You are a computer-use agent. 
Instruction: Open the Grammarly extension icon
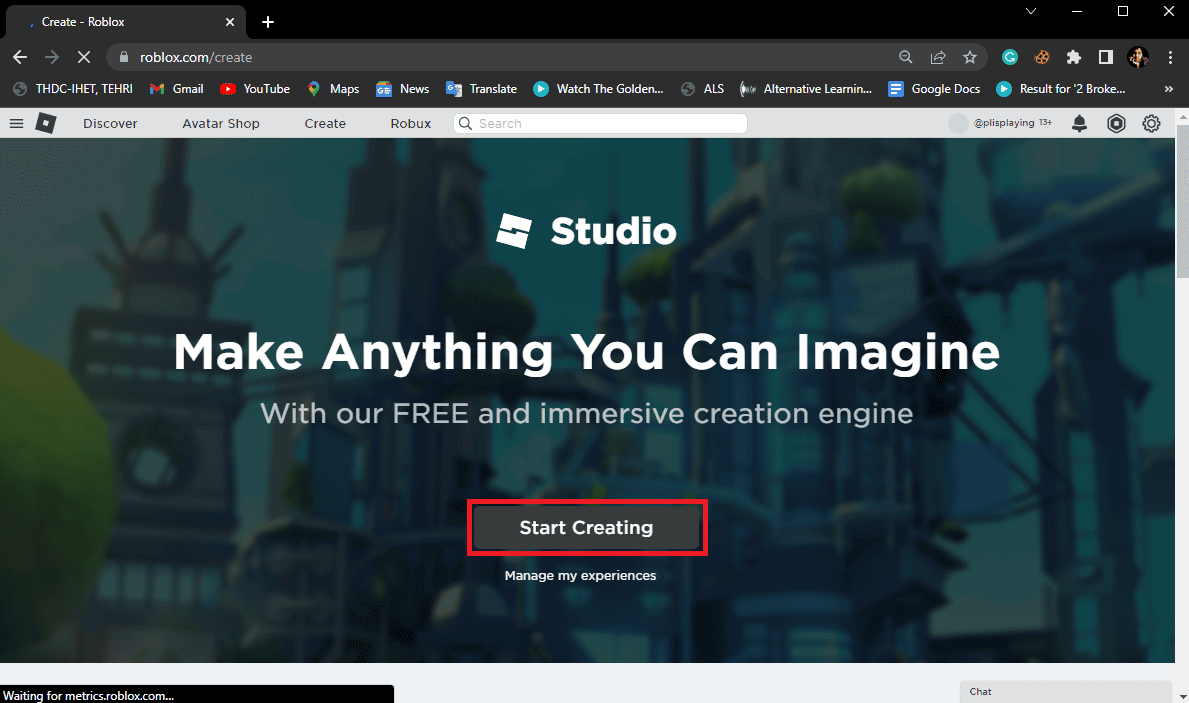pos(1009,57)
